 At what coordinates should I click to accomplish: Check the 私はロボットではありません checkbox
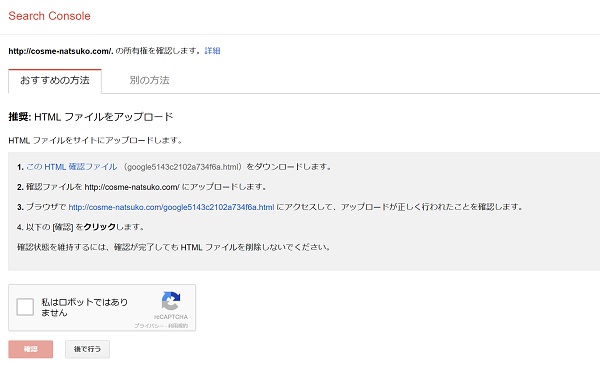(25, 307)
